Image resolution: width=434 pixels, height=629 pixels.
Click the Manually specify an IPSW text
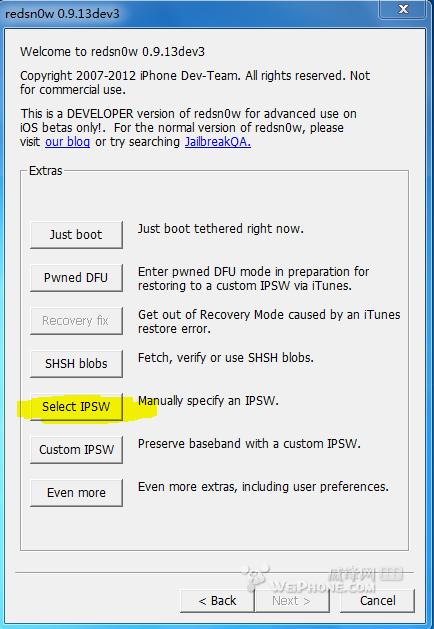[208, 401]
